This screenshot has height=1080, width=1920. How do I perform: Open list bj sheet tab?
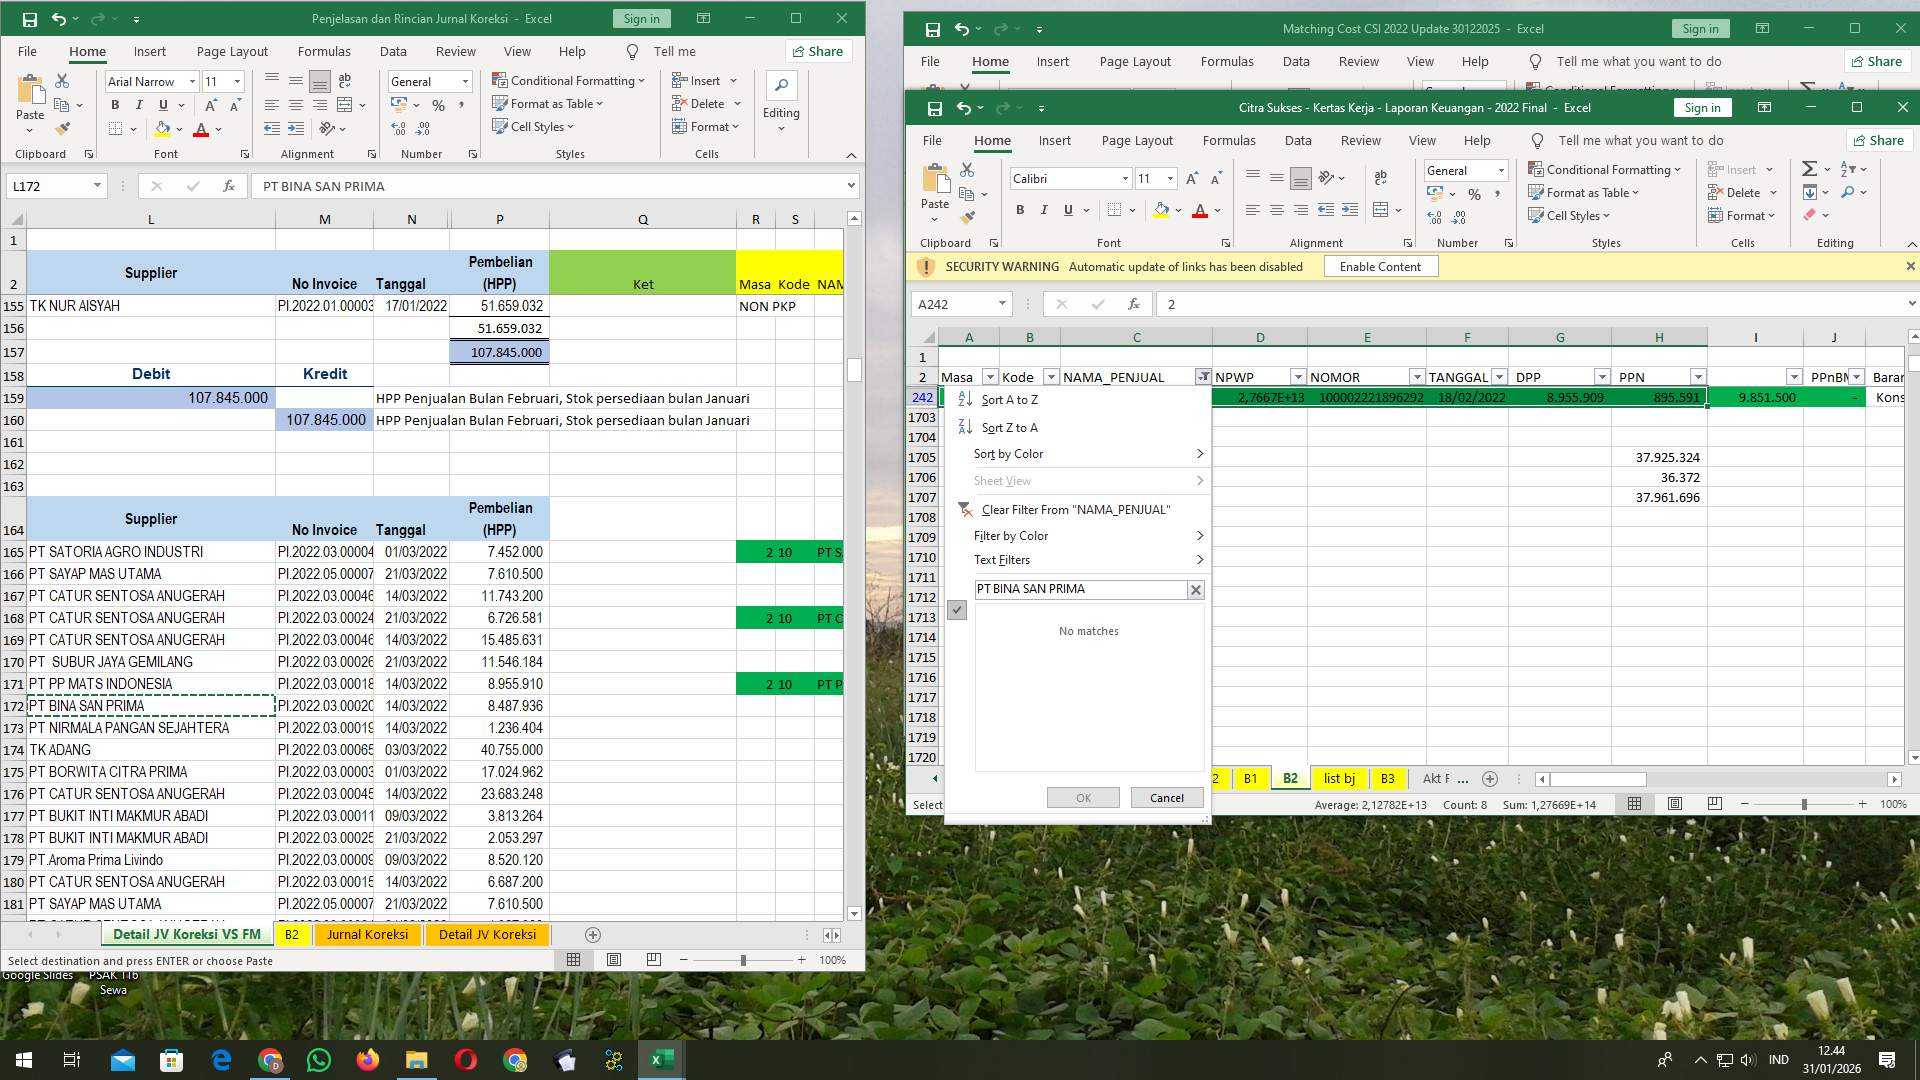[x=1339, y=779]
